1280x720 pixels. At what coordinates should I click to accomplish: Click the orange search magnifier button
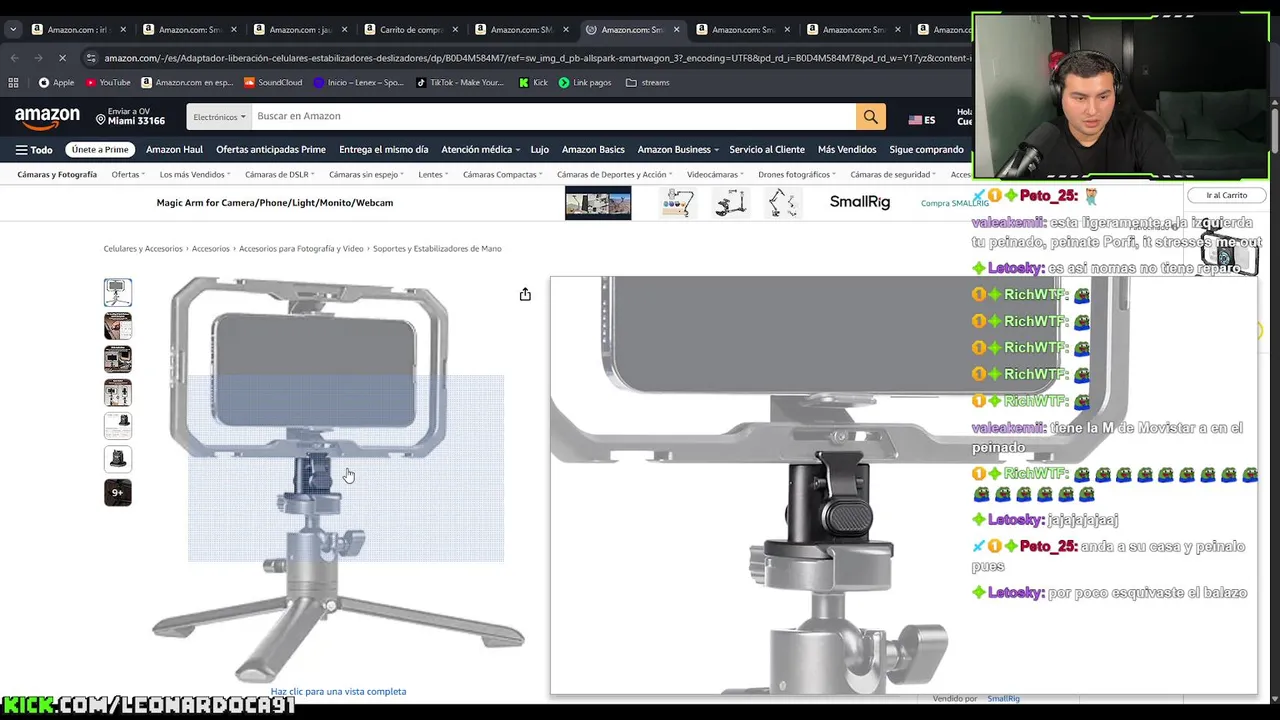coord(870,117)
